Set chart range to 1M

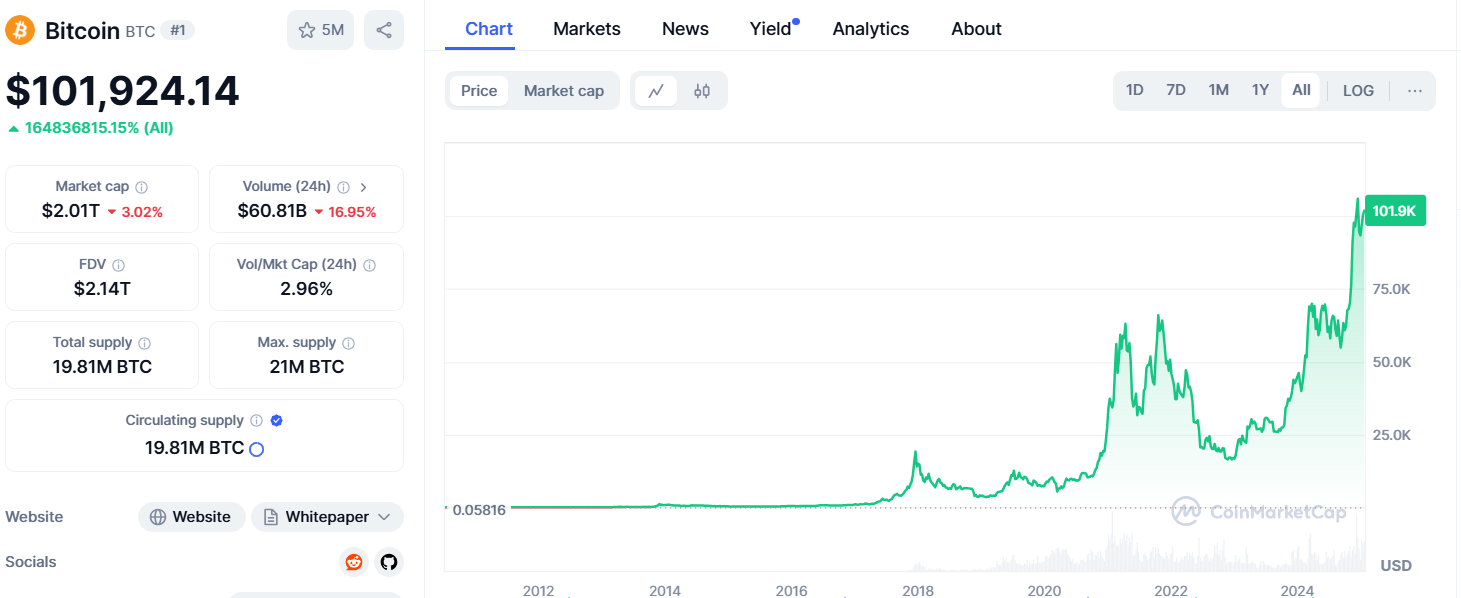coord(1218,90)
